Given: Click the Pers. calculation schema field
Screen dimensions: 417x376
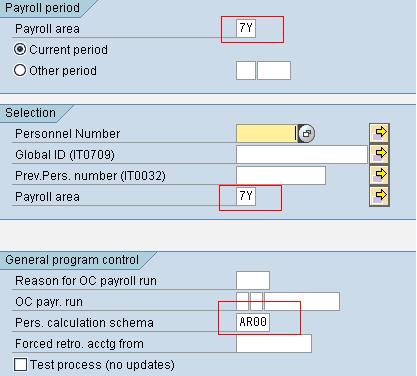Looking at the screenshot, I should (253, 322).
